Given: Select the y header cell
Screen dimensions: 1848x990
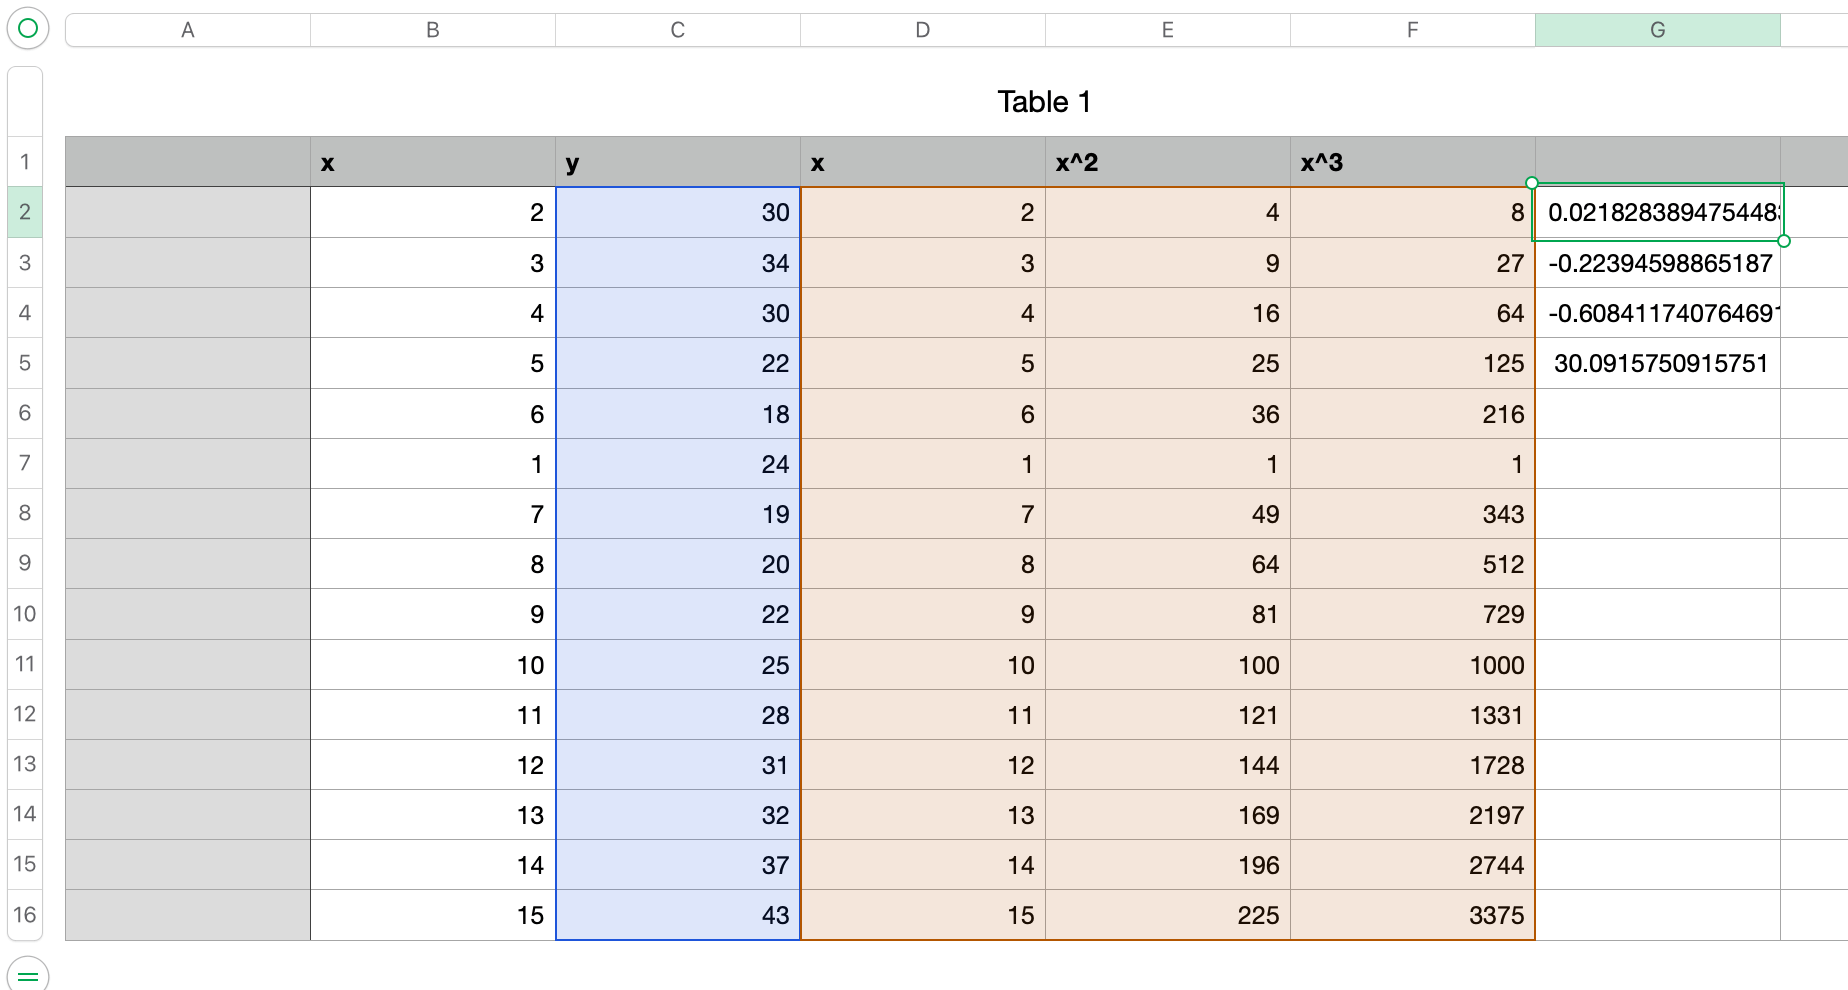Looking at the screenshot, I should coord(677,162).
